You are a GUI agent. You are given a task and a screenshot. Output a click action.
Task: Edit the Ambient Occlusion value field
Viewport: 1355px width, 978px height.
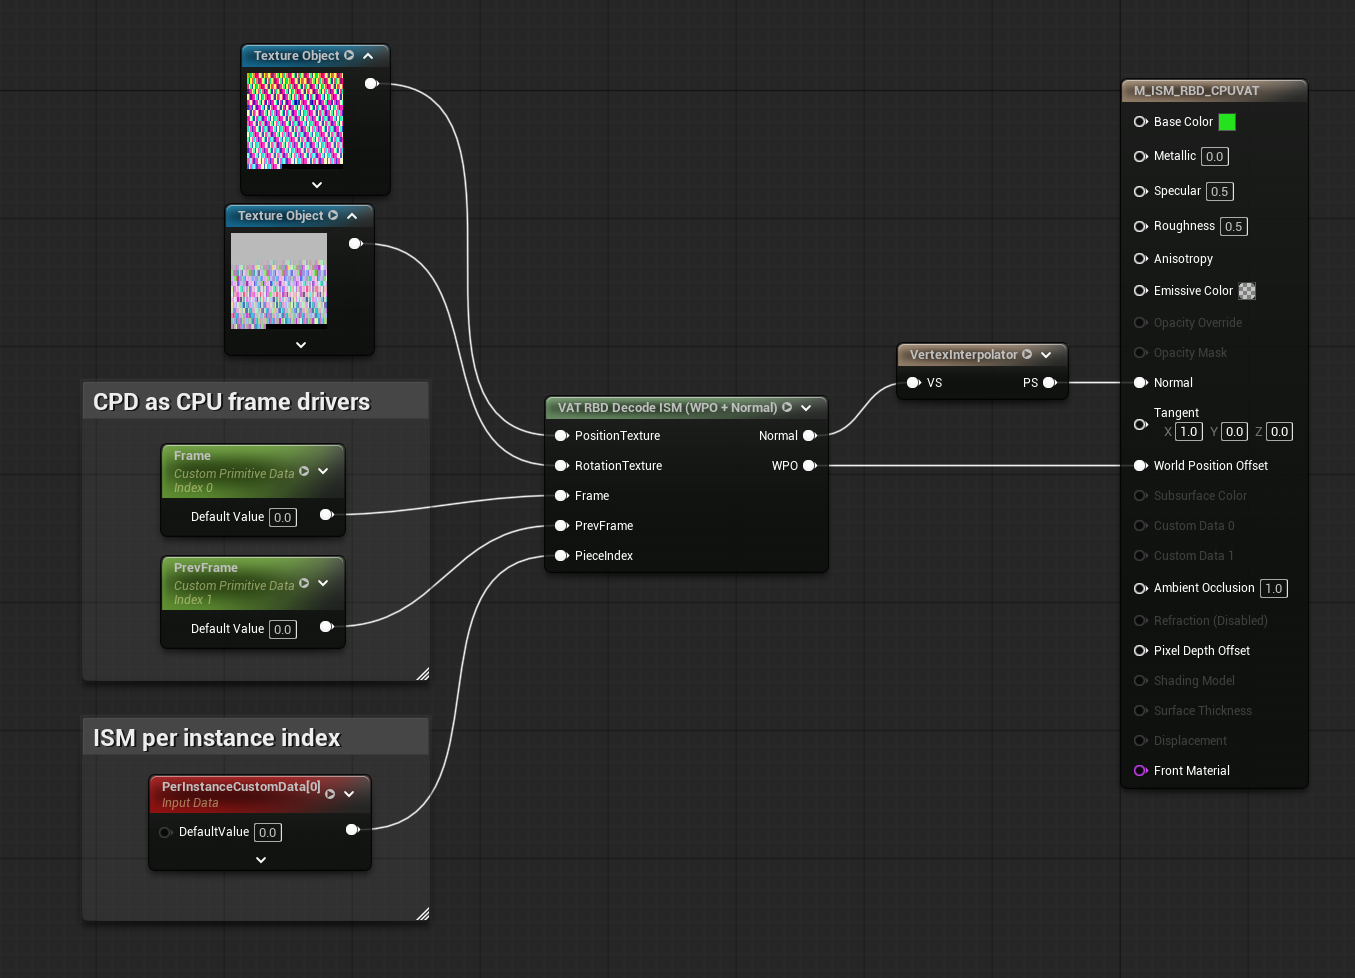pyautogui.click(x=1274, y=589)
